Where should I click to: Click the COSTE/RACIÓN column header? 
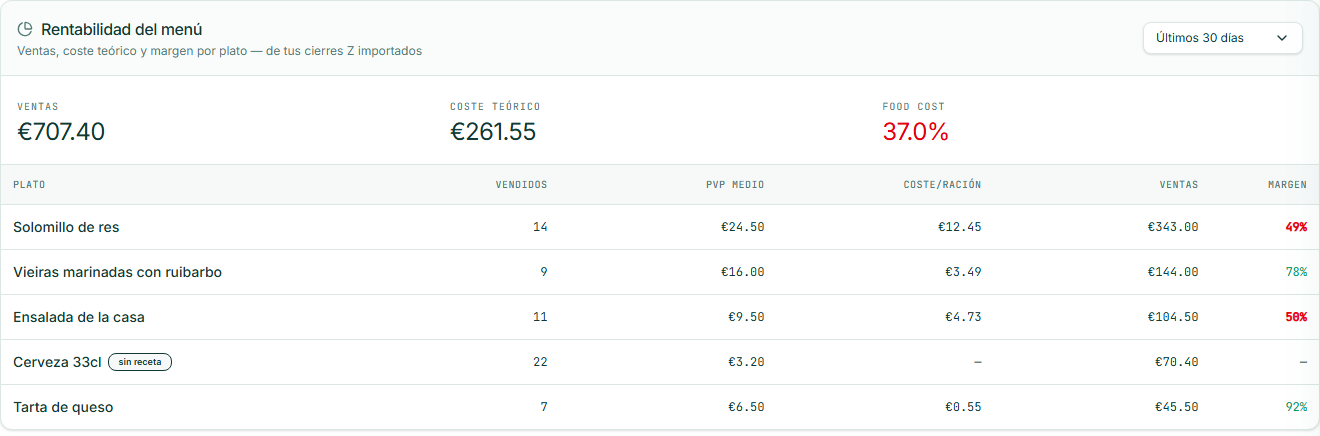pyautogui.click(x=943, y=185)
